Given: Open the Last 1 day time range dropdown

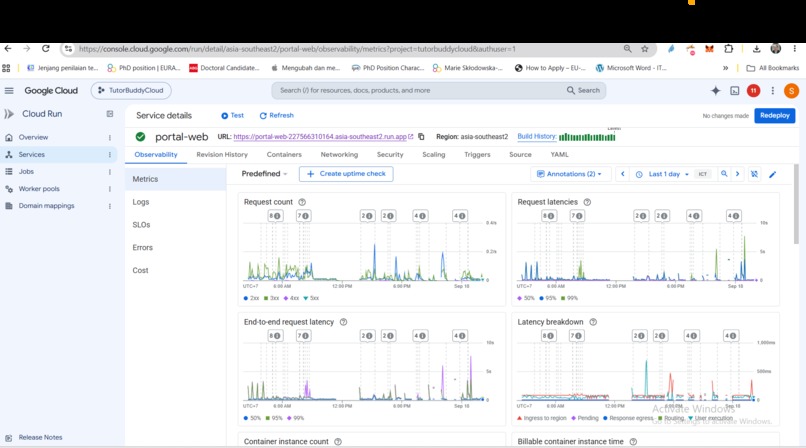Looking at the screenshot, I should [x=663, y=174].
